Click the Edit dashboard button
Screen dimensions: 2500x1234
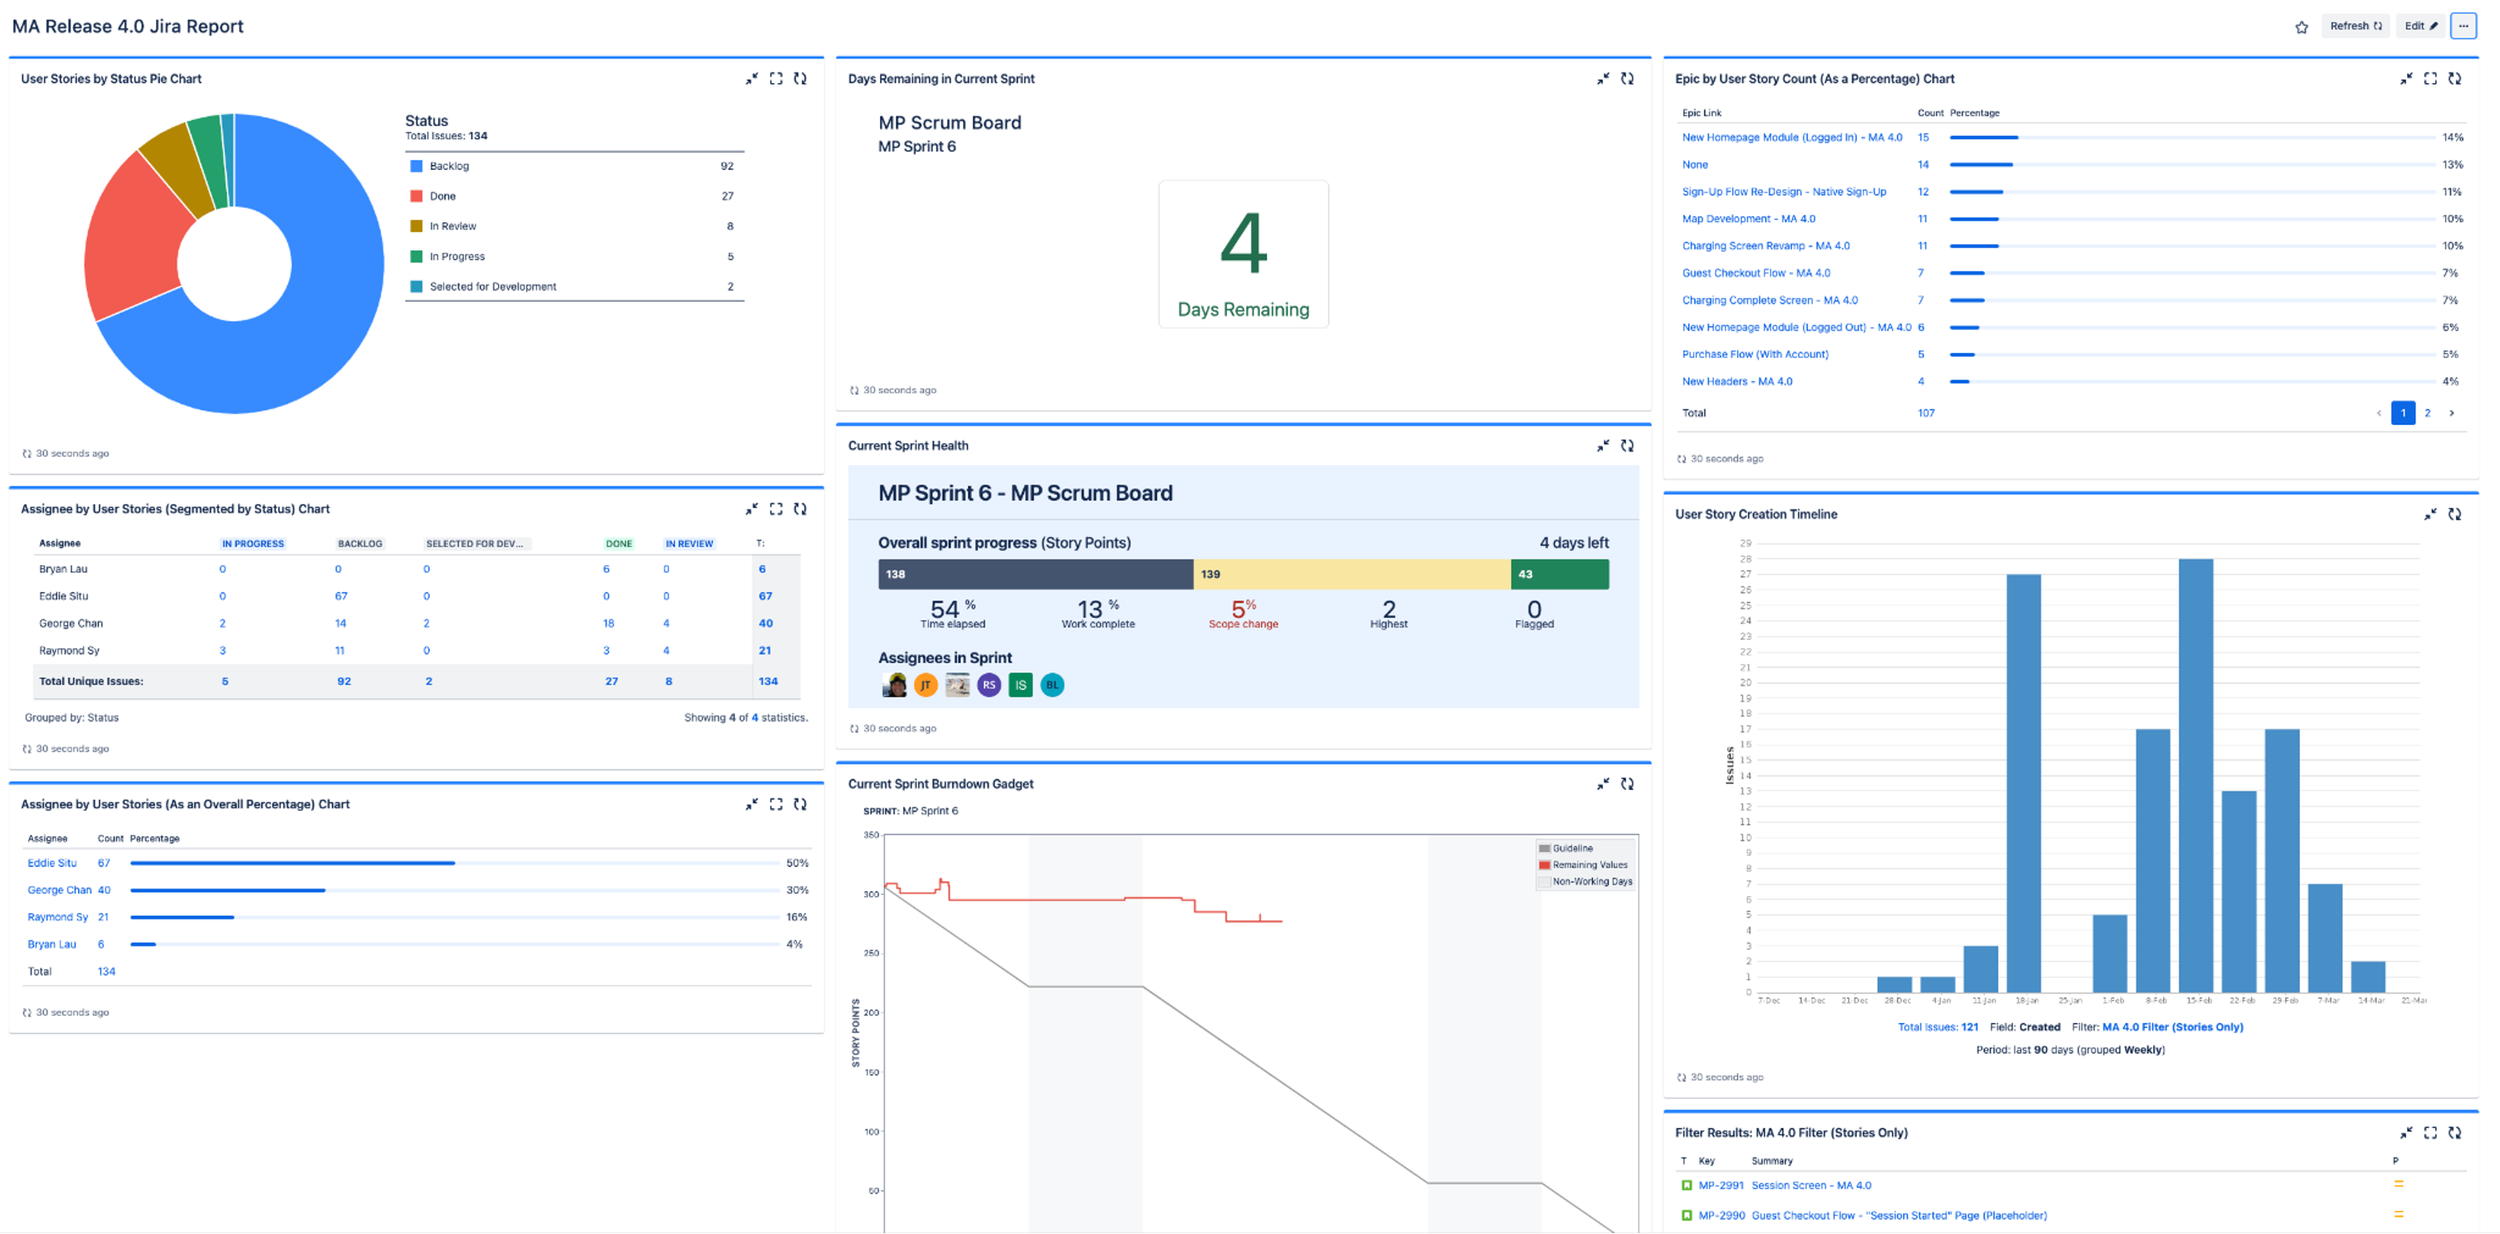2420,26
